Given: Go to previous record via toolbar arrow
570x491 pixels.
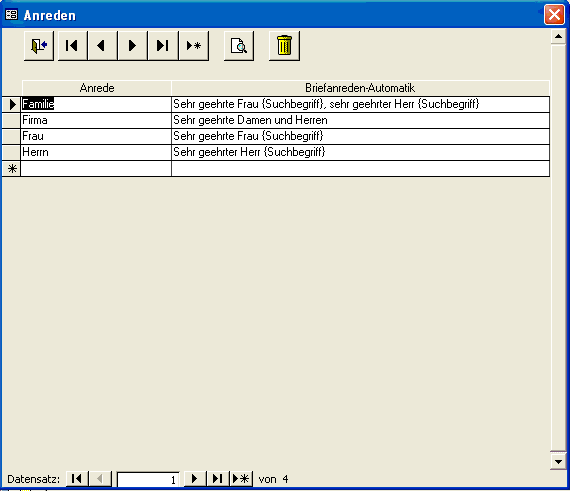Looking at the screenshot, I should coord(103,46).
